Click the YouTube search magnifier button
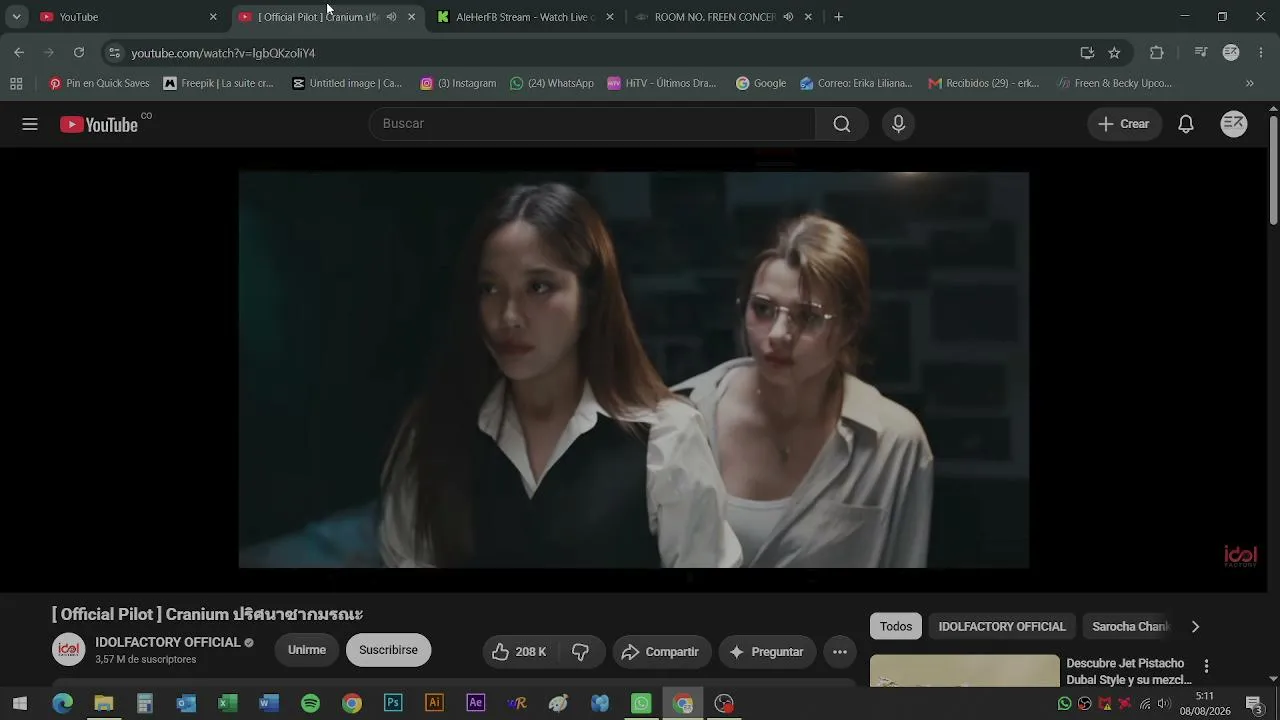This screenshot has height=720, width=1280. [842, 124]
